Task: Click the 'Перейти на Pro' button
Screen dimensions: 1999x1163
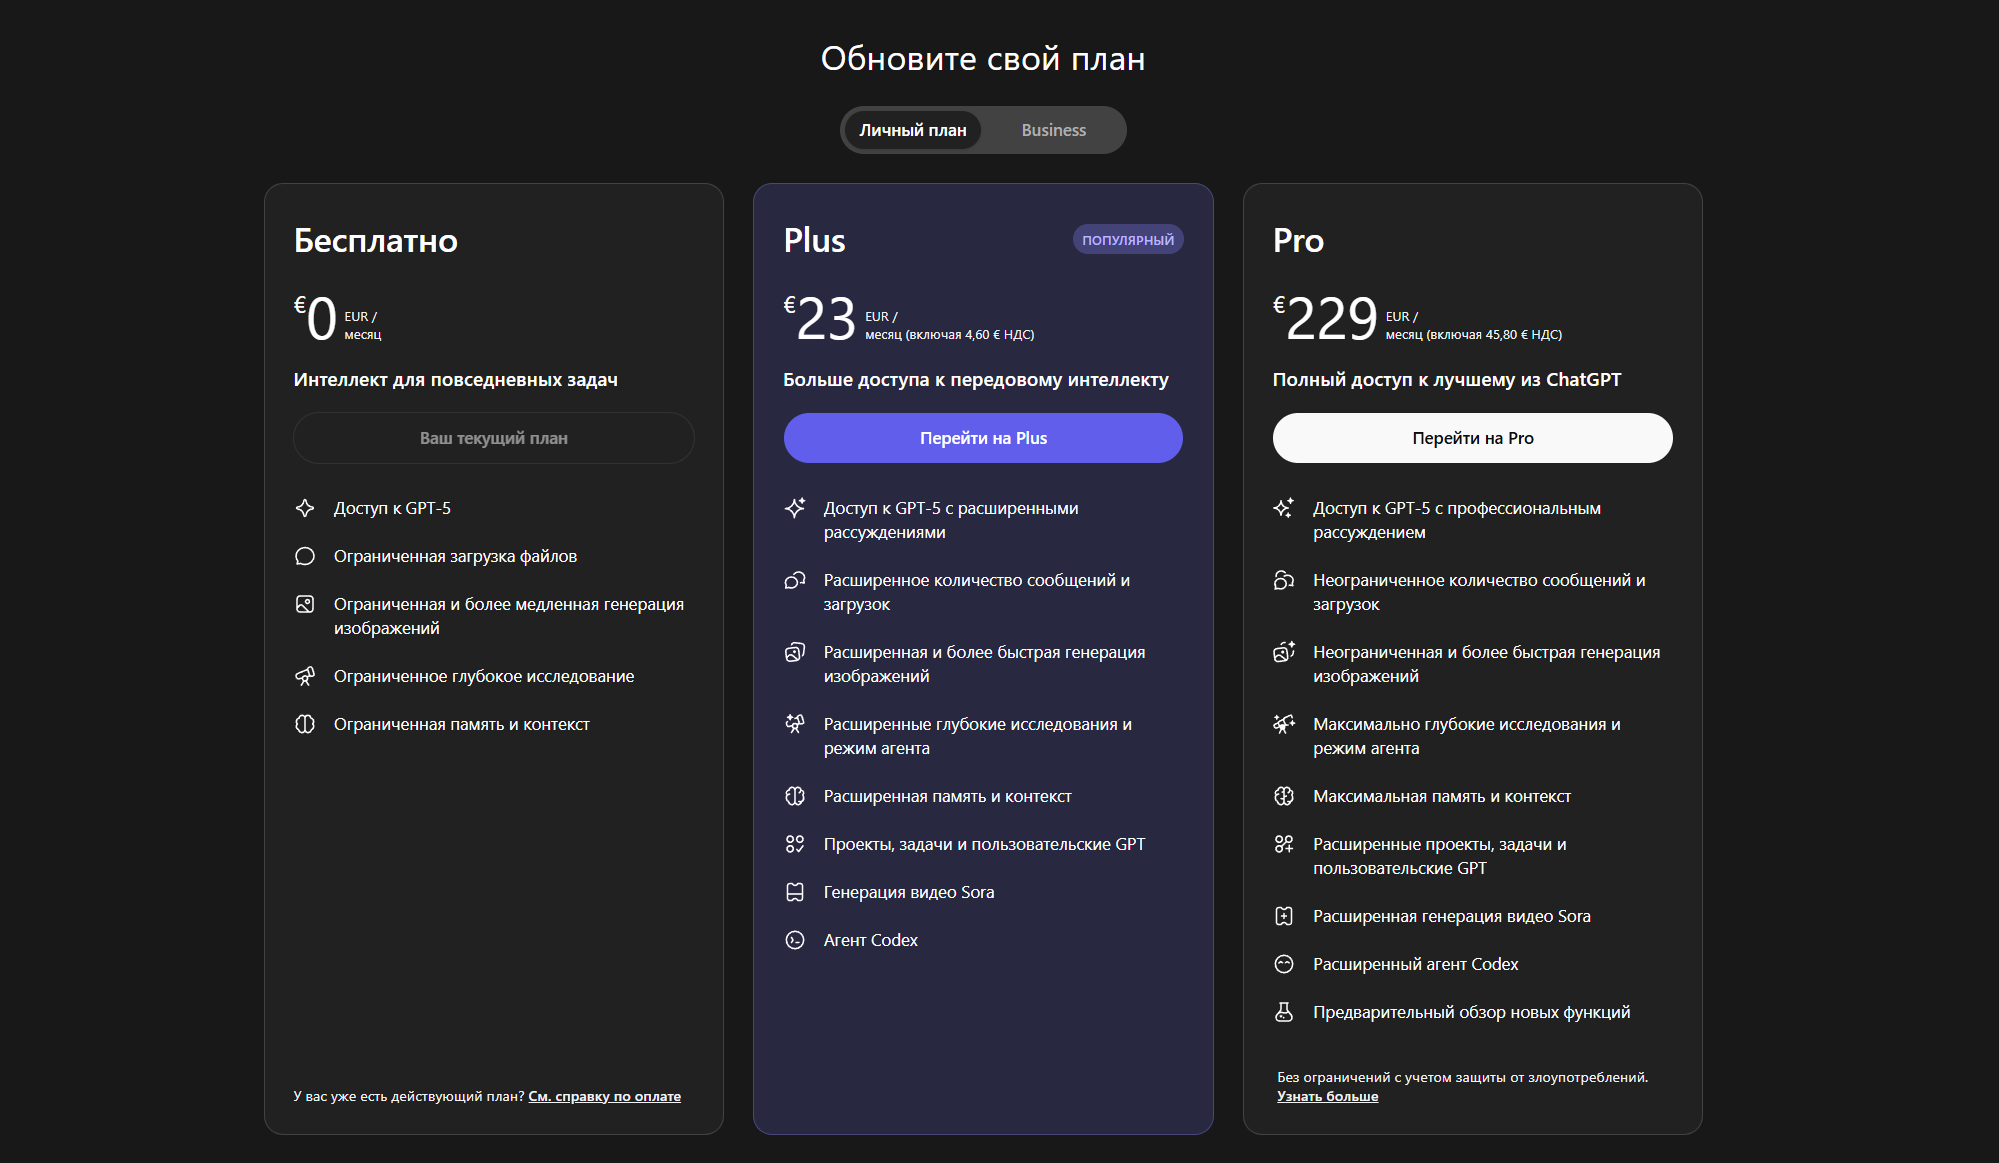Action: coord(1472,438)
